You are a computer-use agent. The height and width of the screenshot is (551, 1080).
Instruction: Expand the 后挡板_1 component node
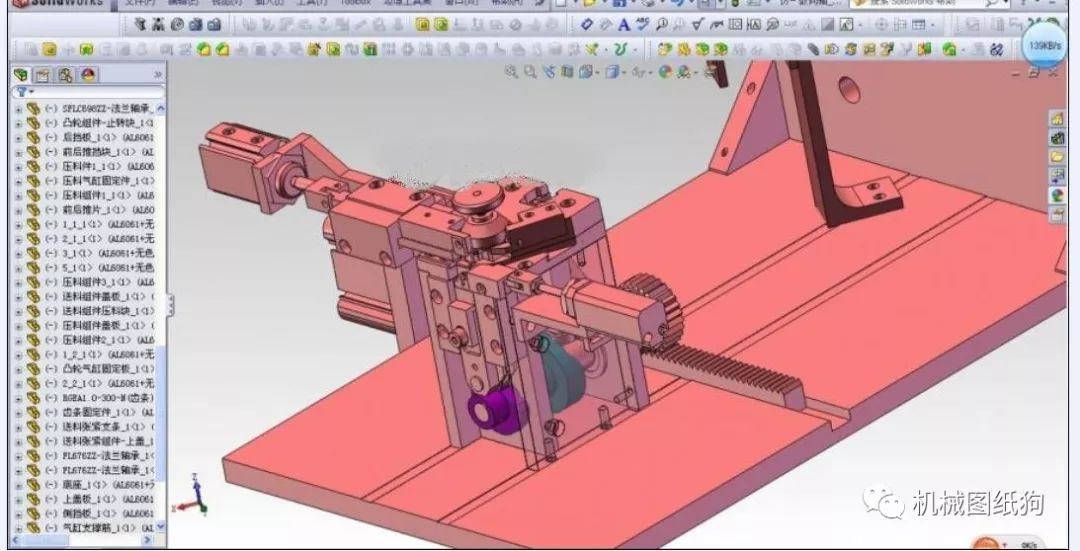pyautogui.click(x=19, y=138)
